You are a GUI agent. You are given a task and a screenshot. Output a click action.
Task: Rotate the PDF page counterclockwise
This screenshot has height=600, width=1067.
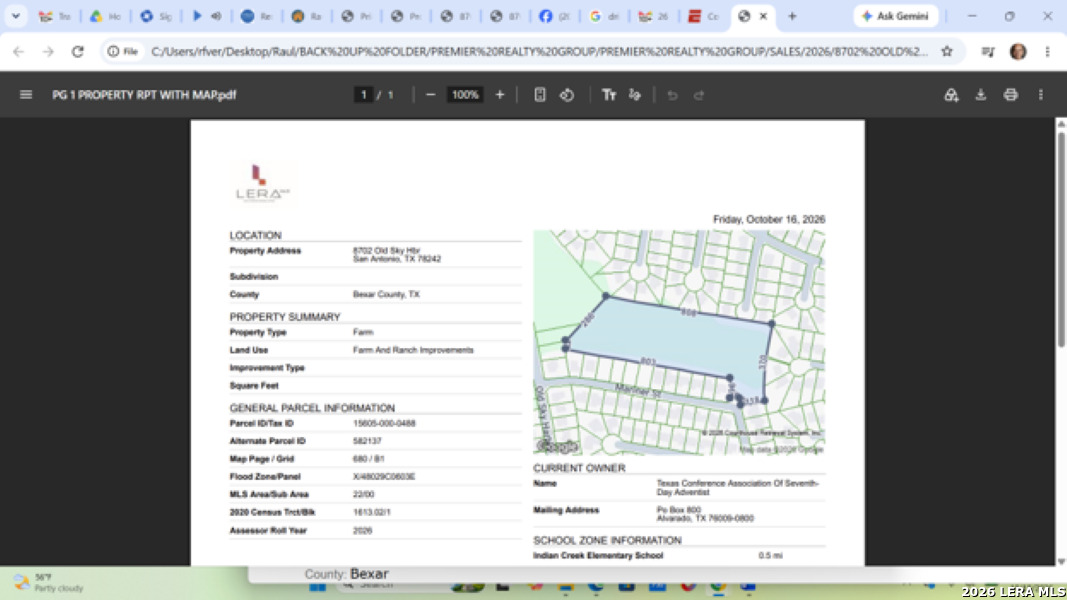[x=567, y=95]
